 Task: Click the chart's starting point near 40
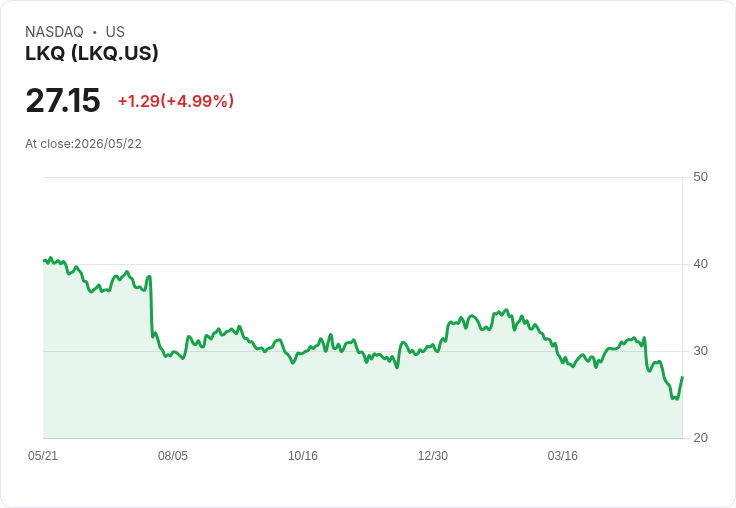[x=44, y=260]
